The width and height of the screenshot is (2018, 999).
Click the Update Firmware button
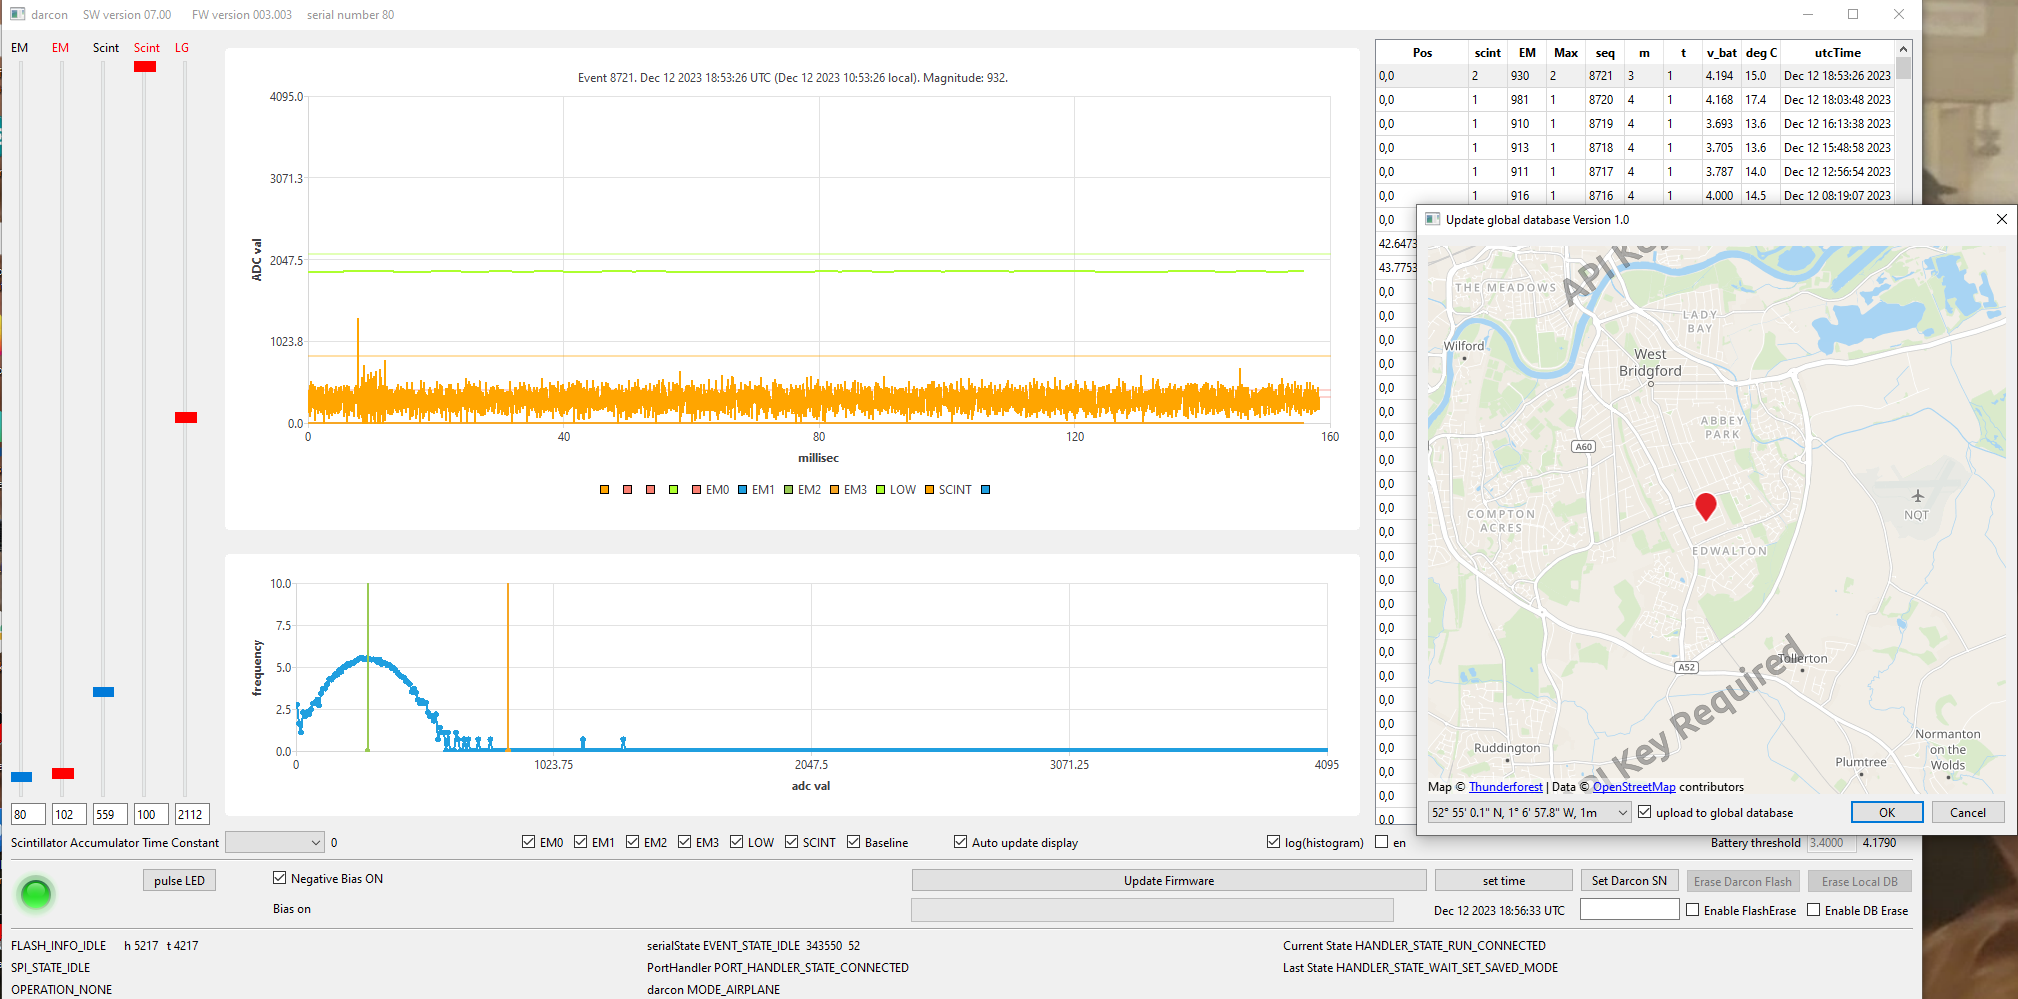[1168, 881]
